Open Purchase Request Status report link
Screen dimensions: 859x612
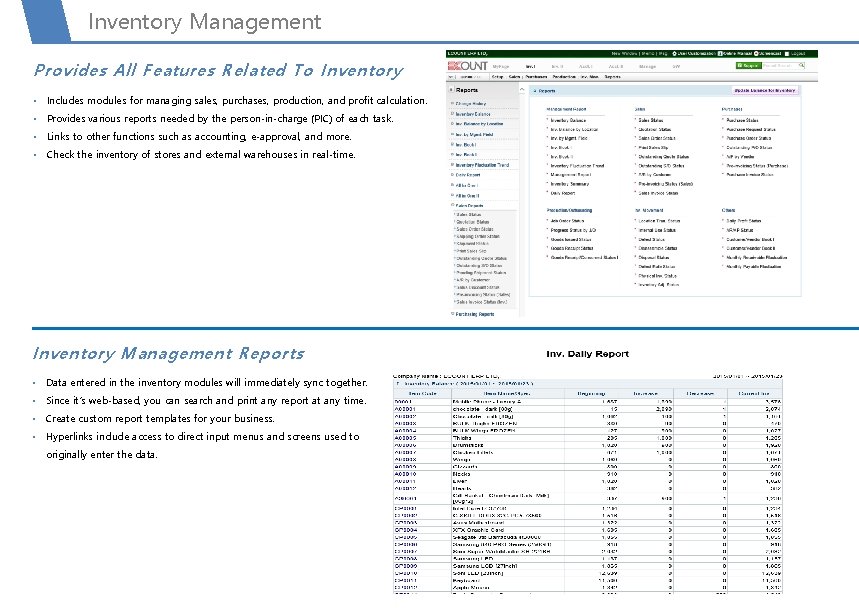[751, 129]
